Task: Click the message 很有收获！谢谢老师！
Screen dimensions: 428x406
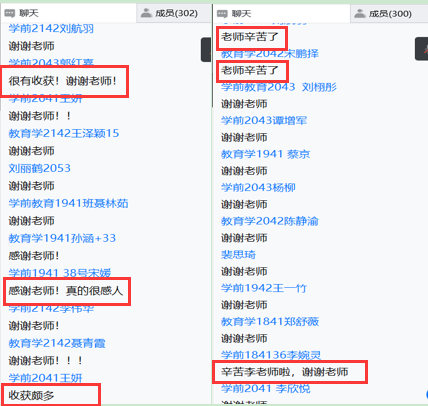Action: [x=63, y=81]
